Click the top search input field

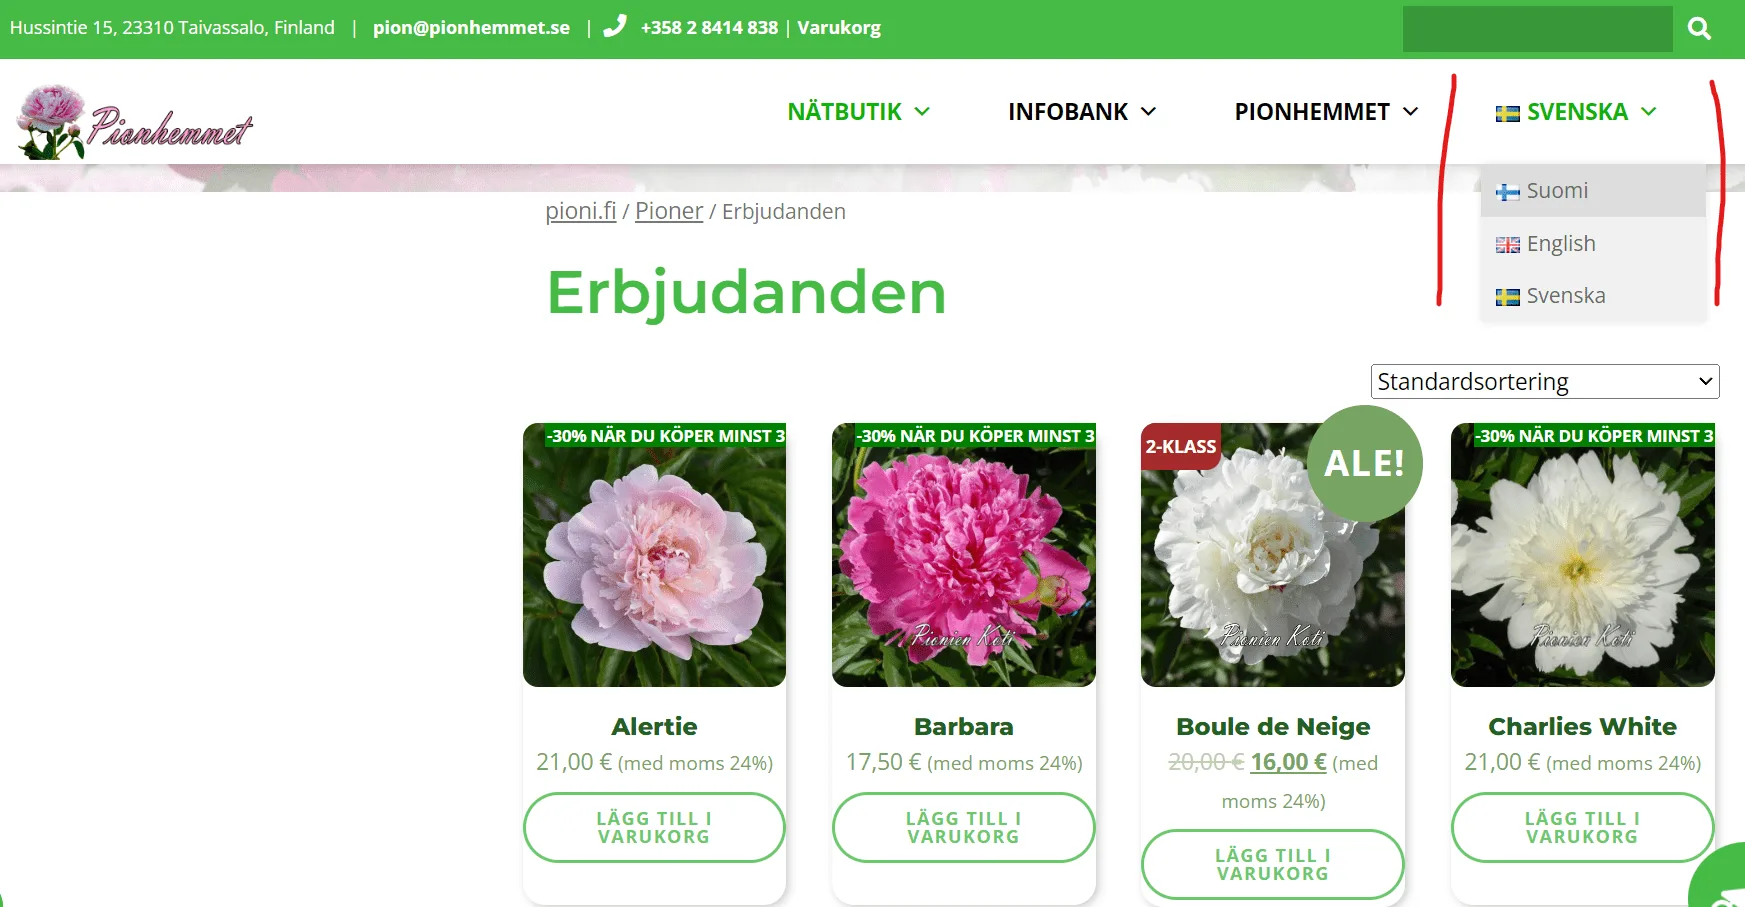coord(1537,29)
